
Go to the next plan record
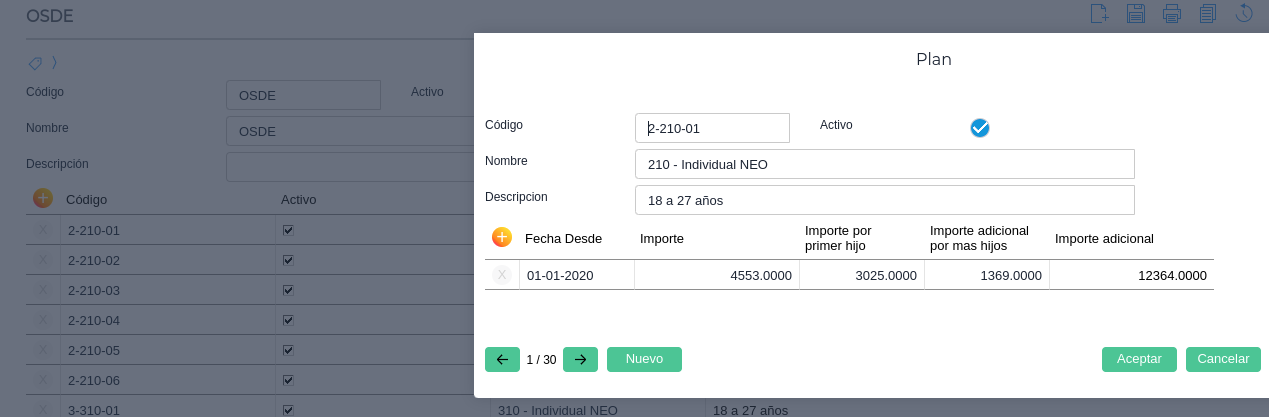580,360
